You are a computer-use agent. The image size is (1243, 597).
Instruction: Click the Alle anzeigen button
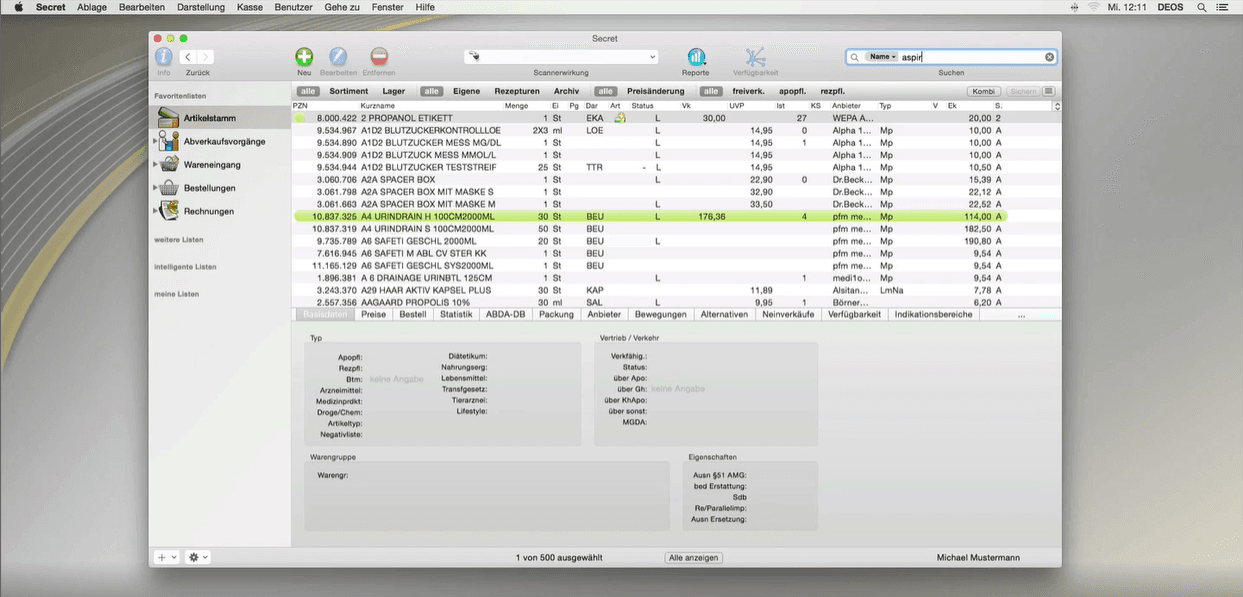(694, 557)
